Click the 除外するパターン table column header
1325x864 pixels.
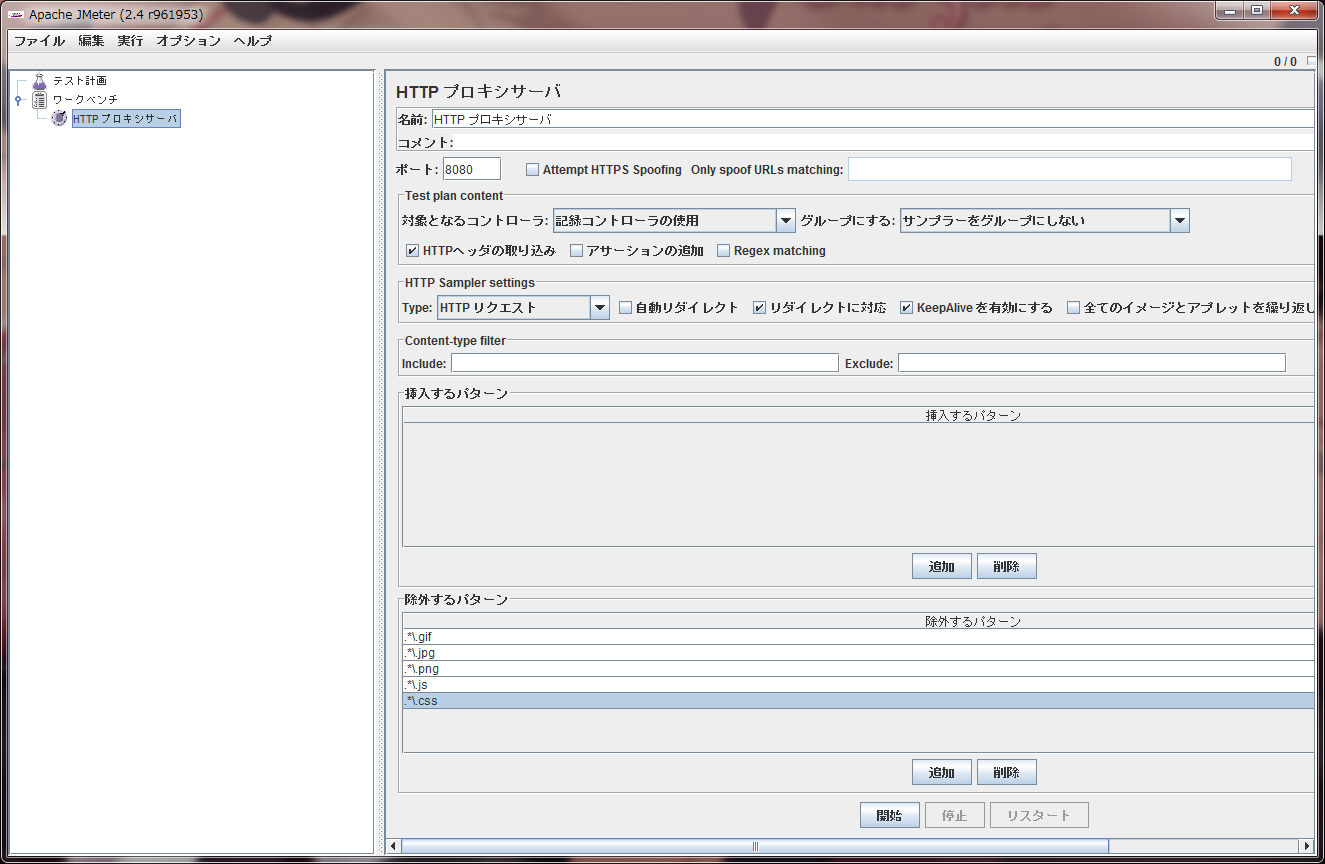point(858,621)
